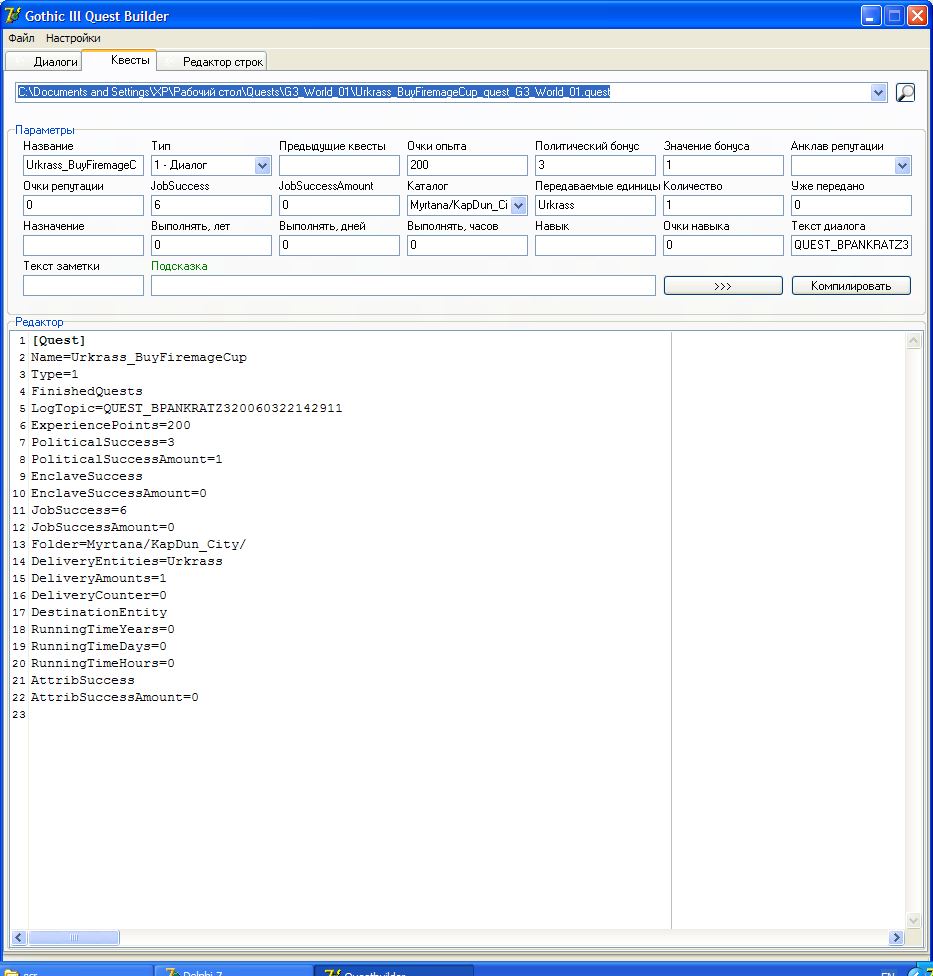Expand the quest file path dropdown arrow
The image size is (933, 976).
(878, 93)
